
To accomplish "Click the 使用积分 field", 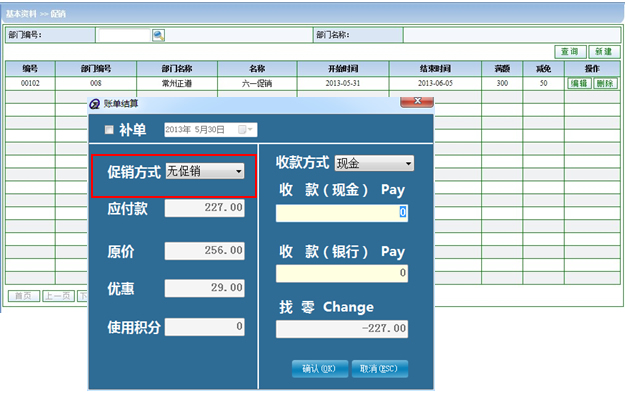I will pos(205,326).
